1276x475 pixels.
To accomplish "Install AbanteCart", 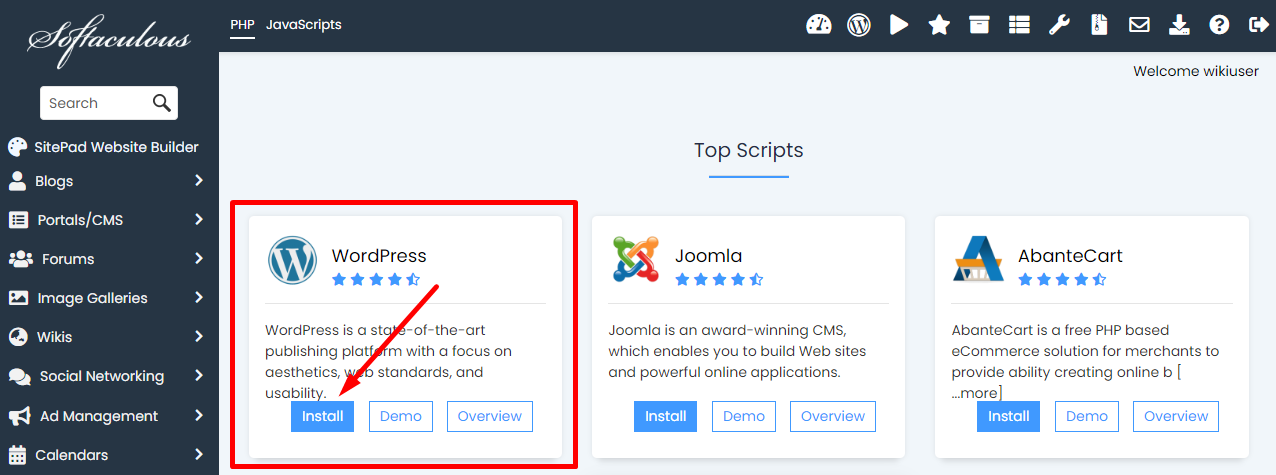I will tap(1009, 416).
